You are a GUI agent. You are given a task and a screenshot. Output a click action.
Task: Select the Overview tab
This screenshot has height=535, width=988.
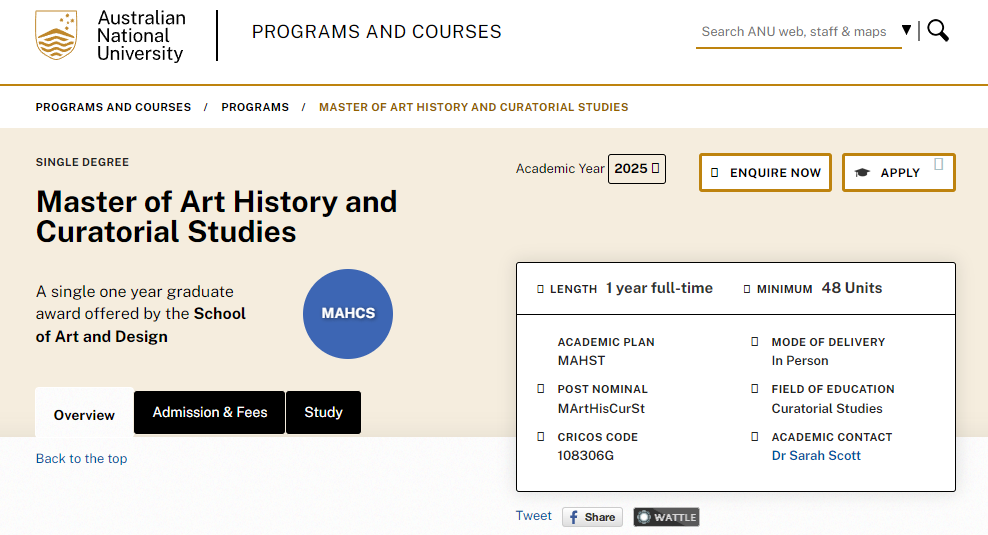coord(84,414)
